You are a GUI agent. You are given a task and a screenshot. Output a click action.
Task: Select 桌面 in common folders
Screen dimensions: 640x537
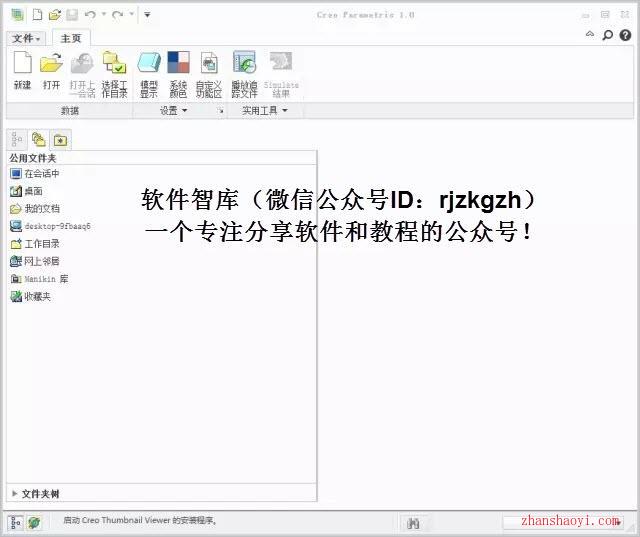26,191
